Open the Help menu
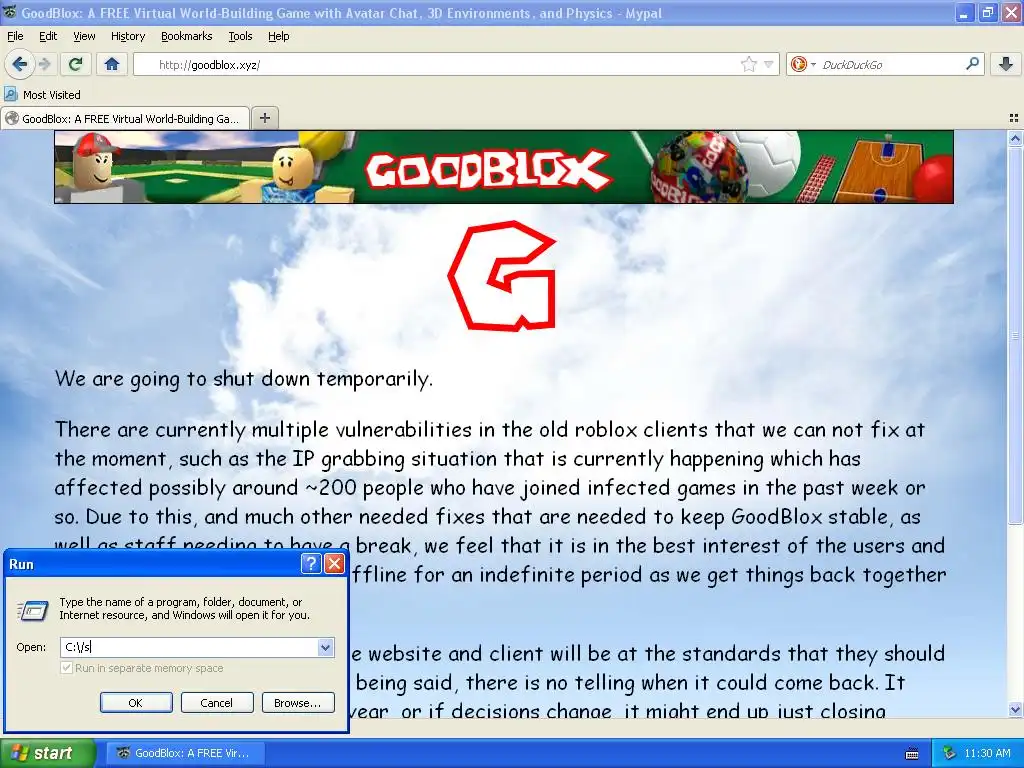1024x768 pixels. [279, 36]
